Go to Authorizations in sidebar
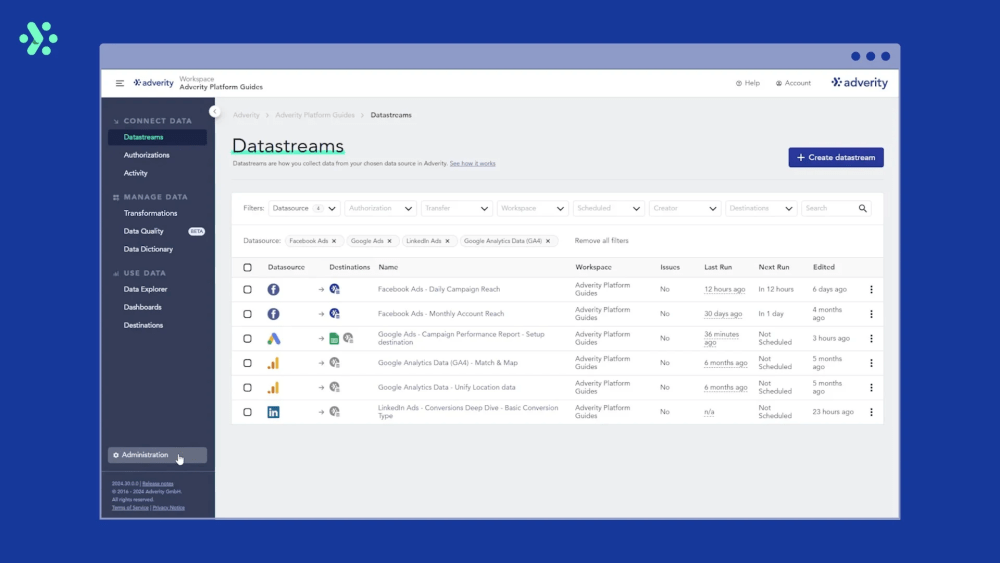Image resolution: width=1000 pixels, height=563 pixels. [147, 155]
